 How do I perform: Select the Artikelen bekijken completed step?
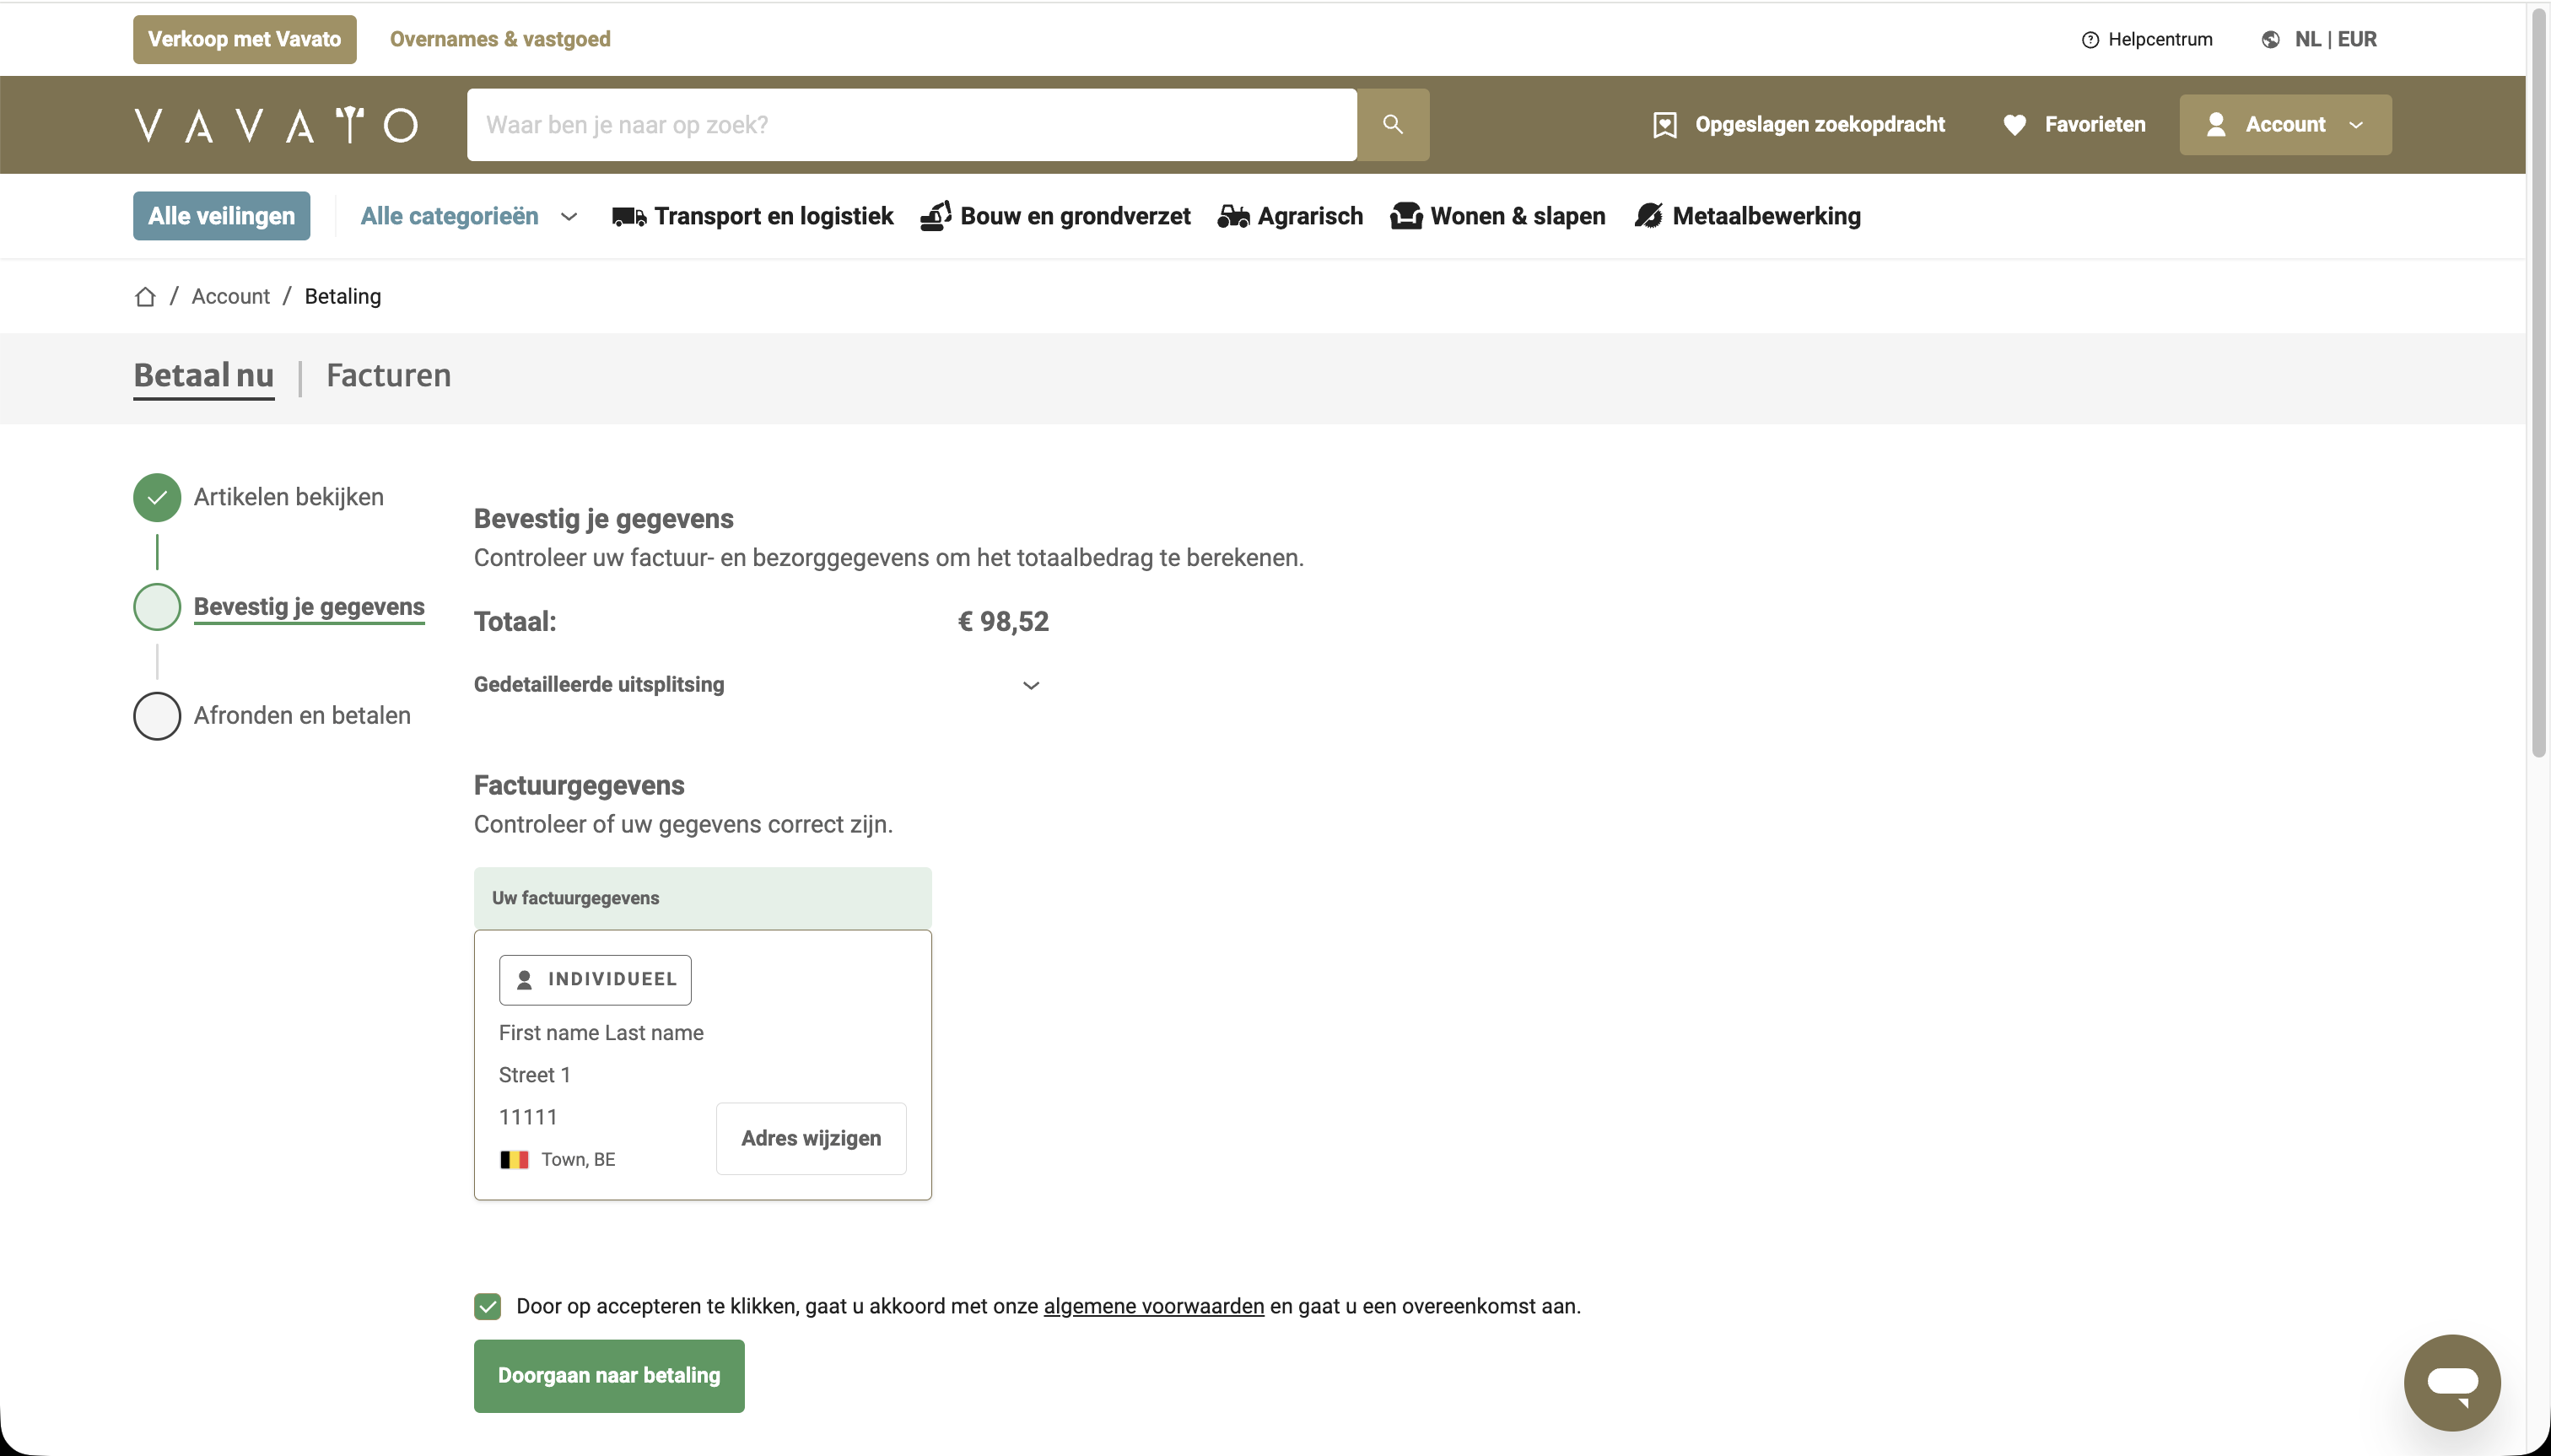click(157, 497)
